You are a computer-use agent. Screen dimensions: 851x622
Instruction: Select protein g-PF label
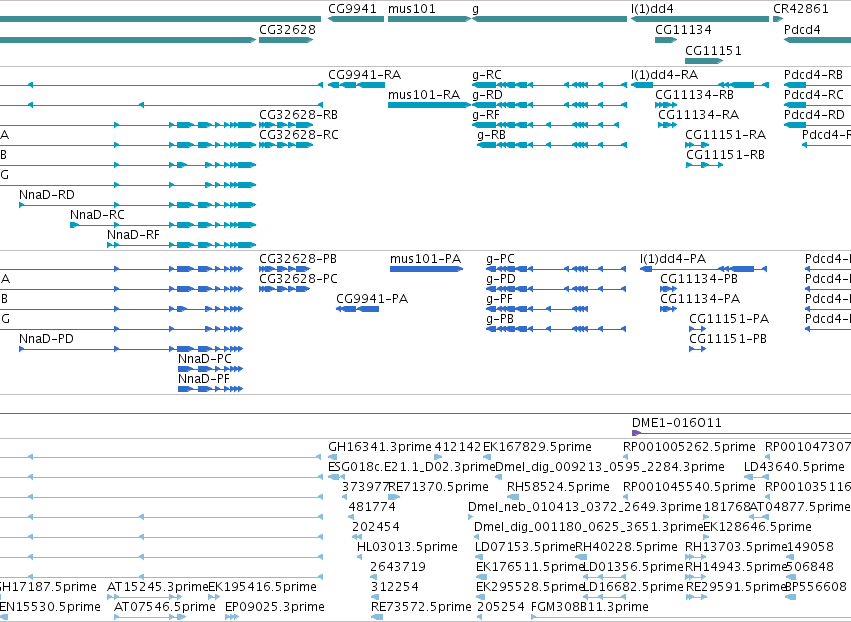pos(499,300)
